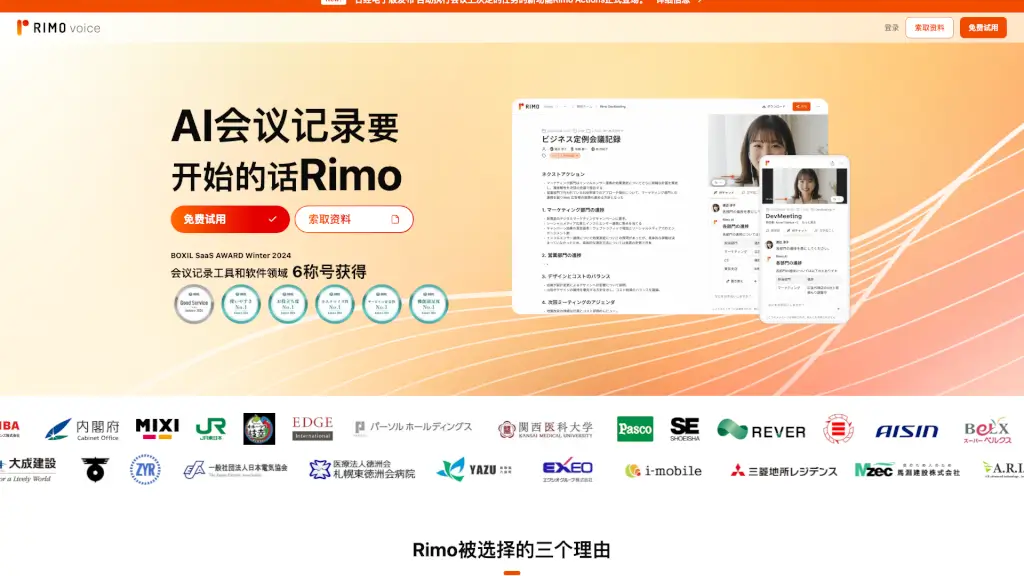1024x576 pixels.
Task: Click the download icon in the meeting record mockup
Action: click(763, 107)
